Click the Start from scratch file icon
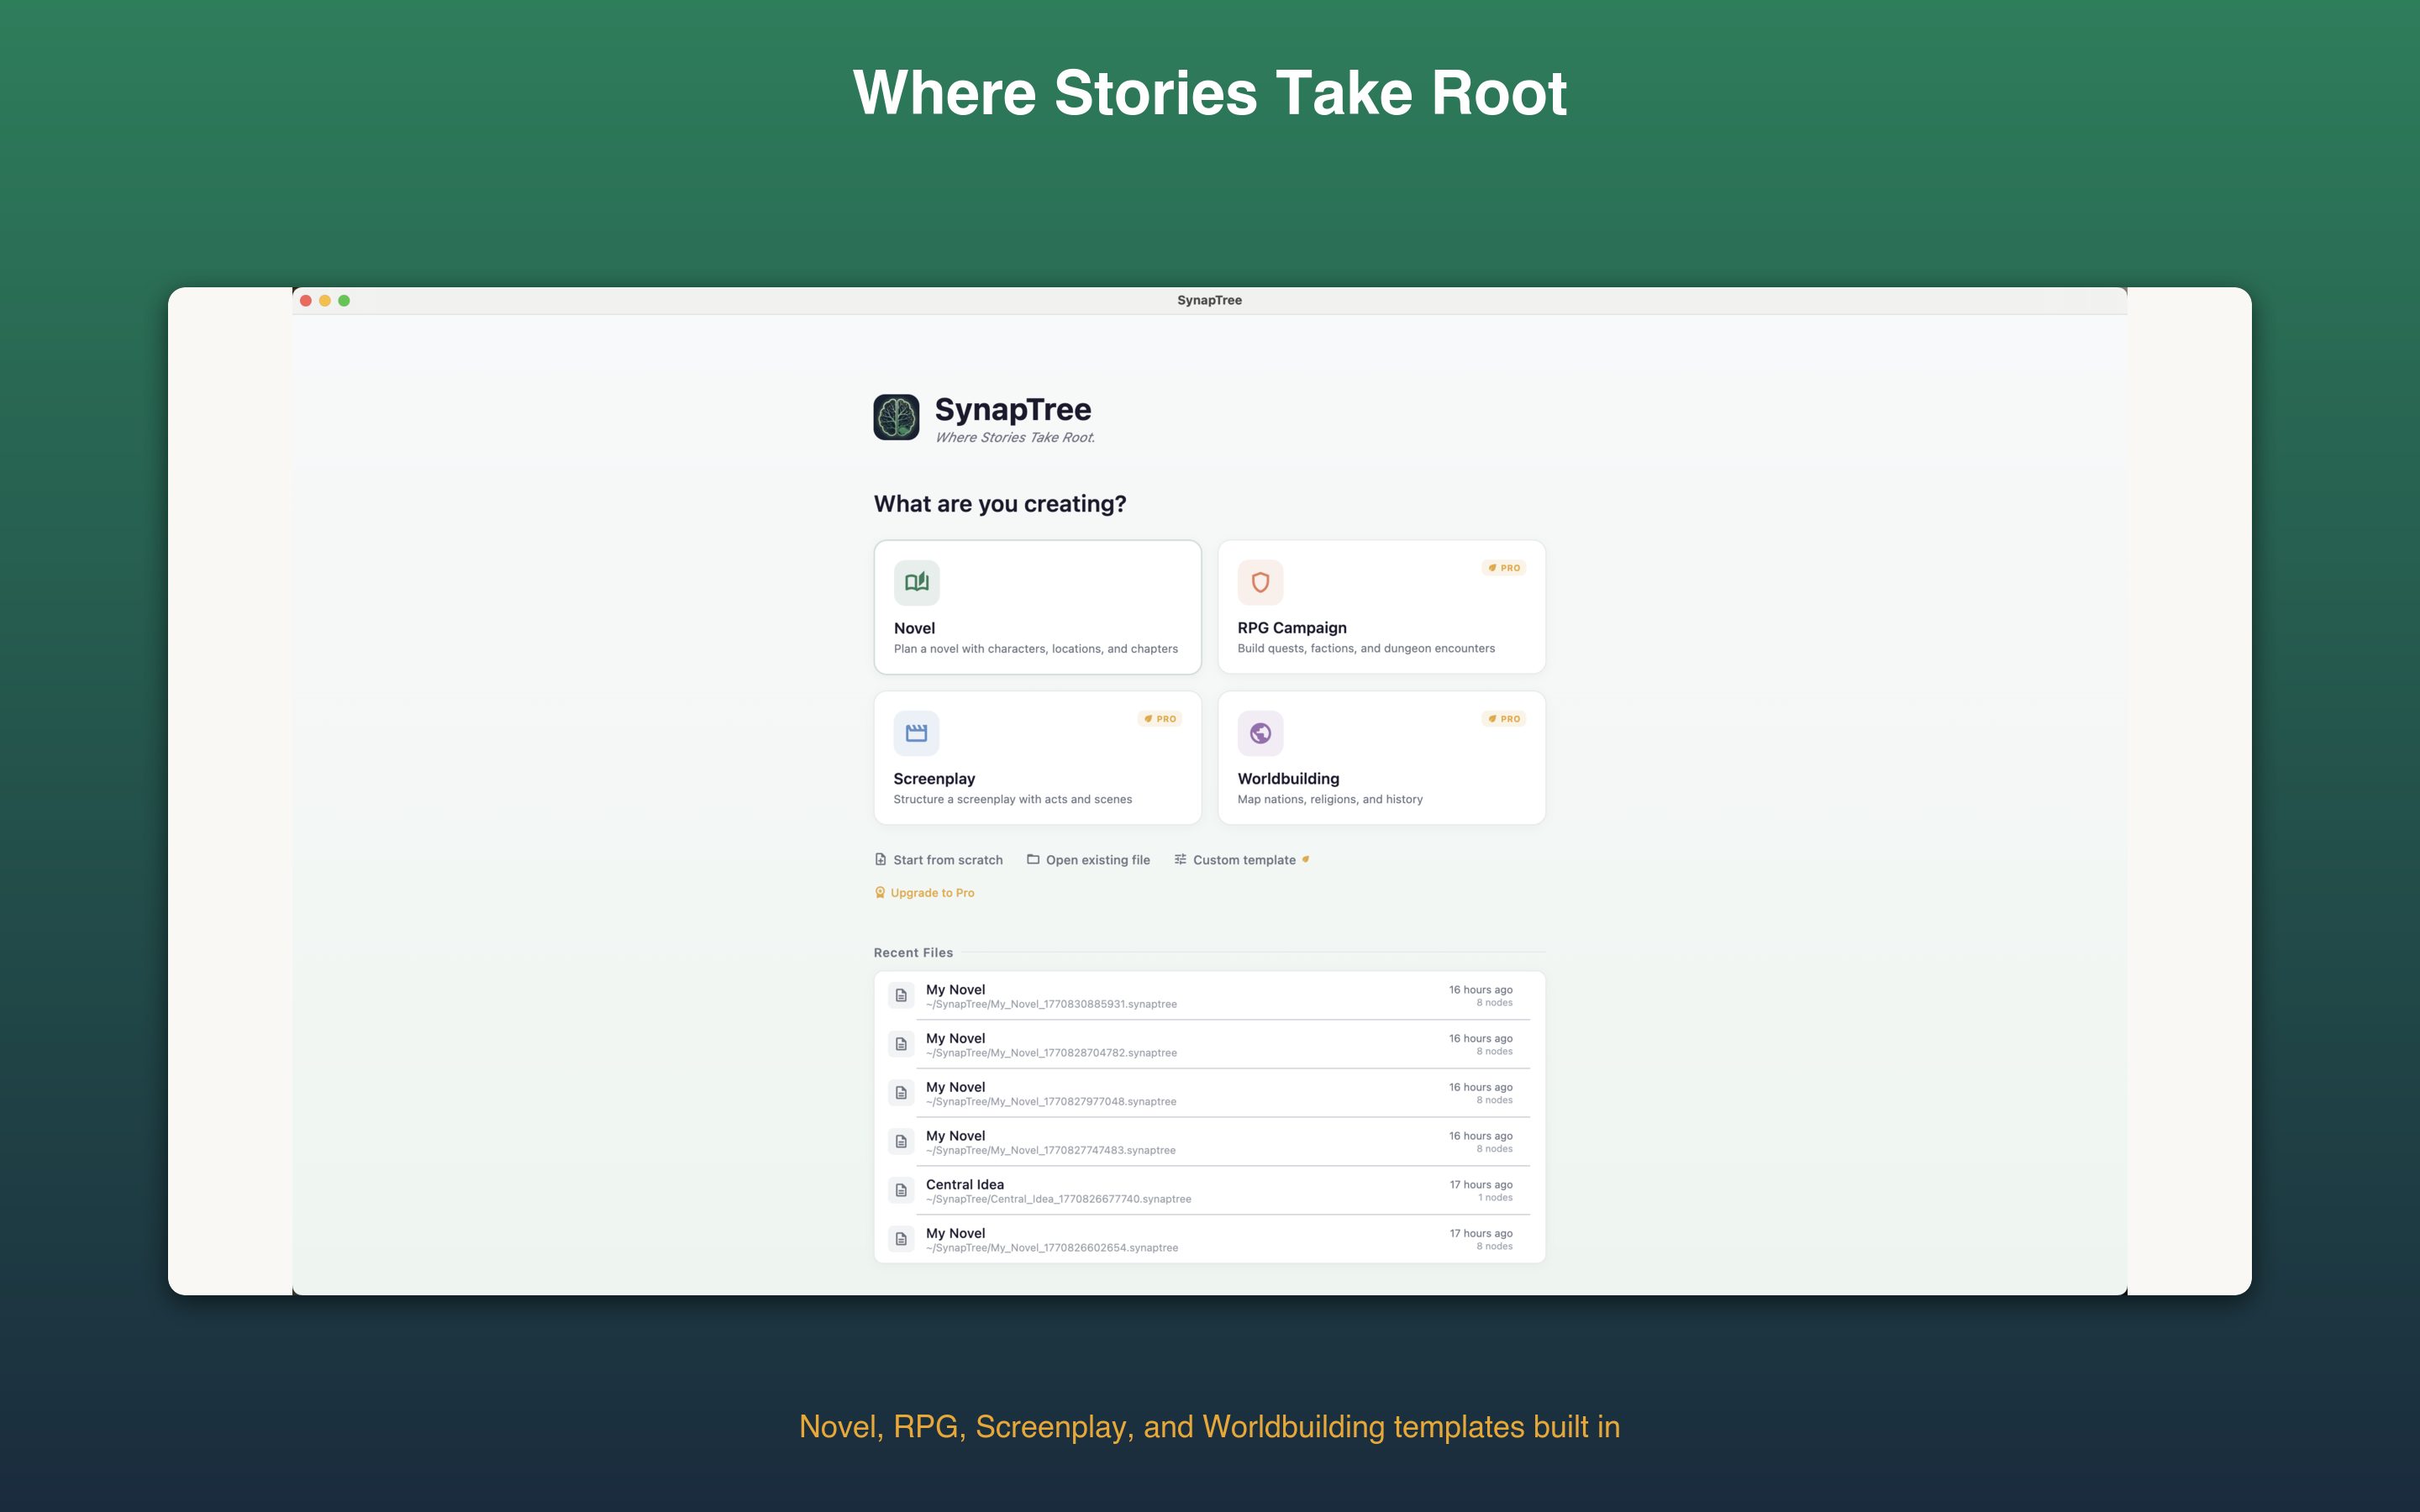The width and height of the screenshot is (2420, 1512). pyautogui.click(x=880, y=859)
